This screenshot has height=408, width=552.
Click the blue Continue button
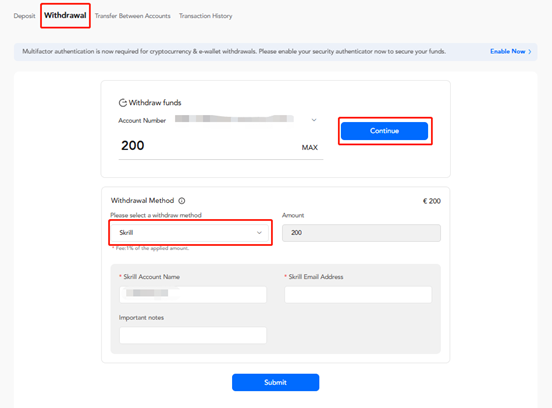tap(384, 131)
